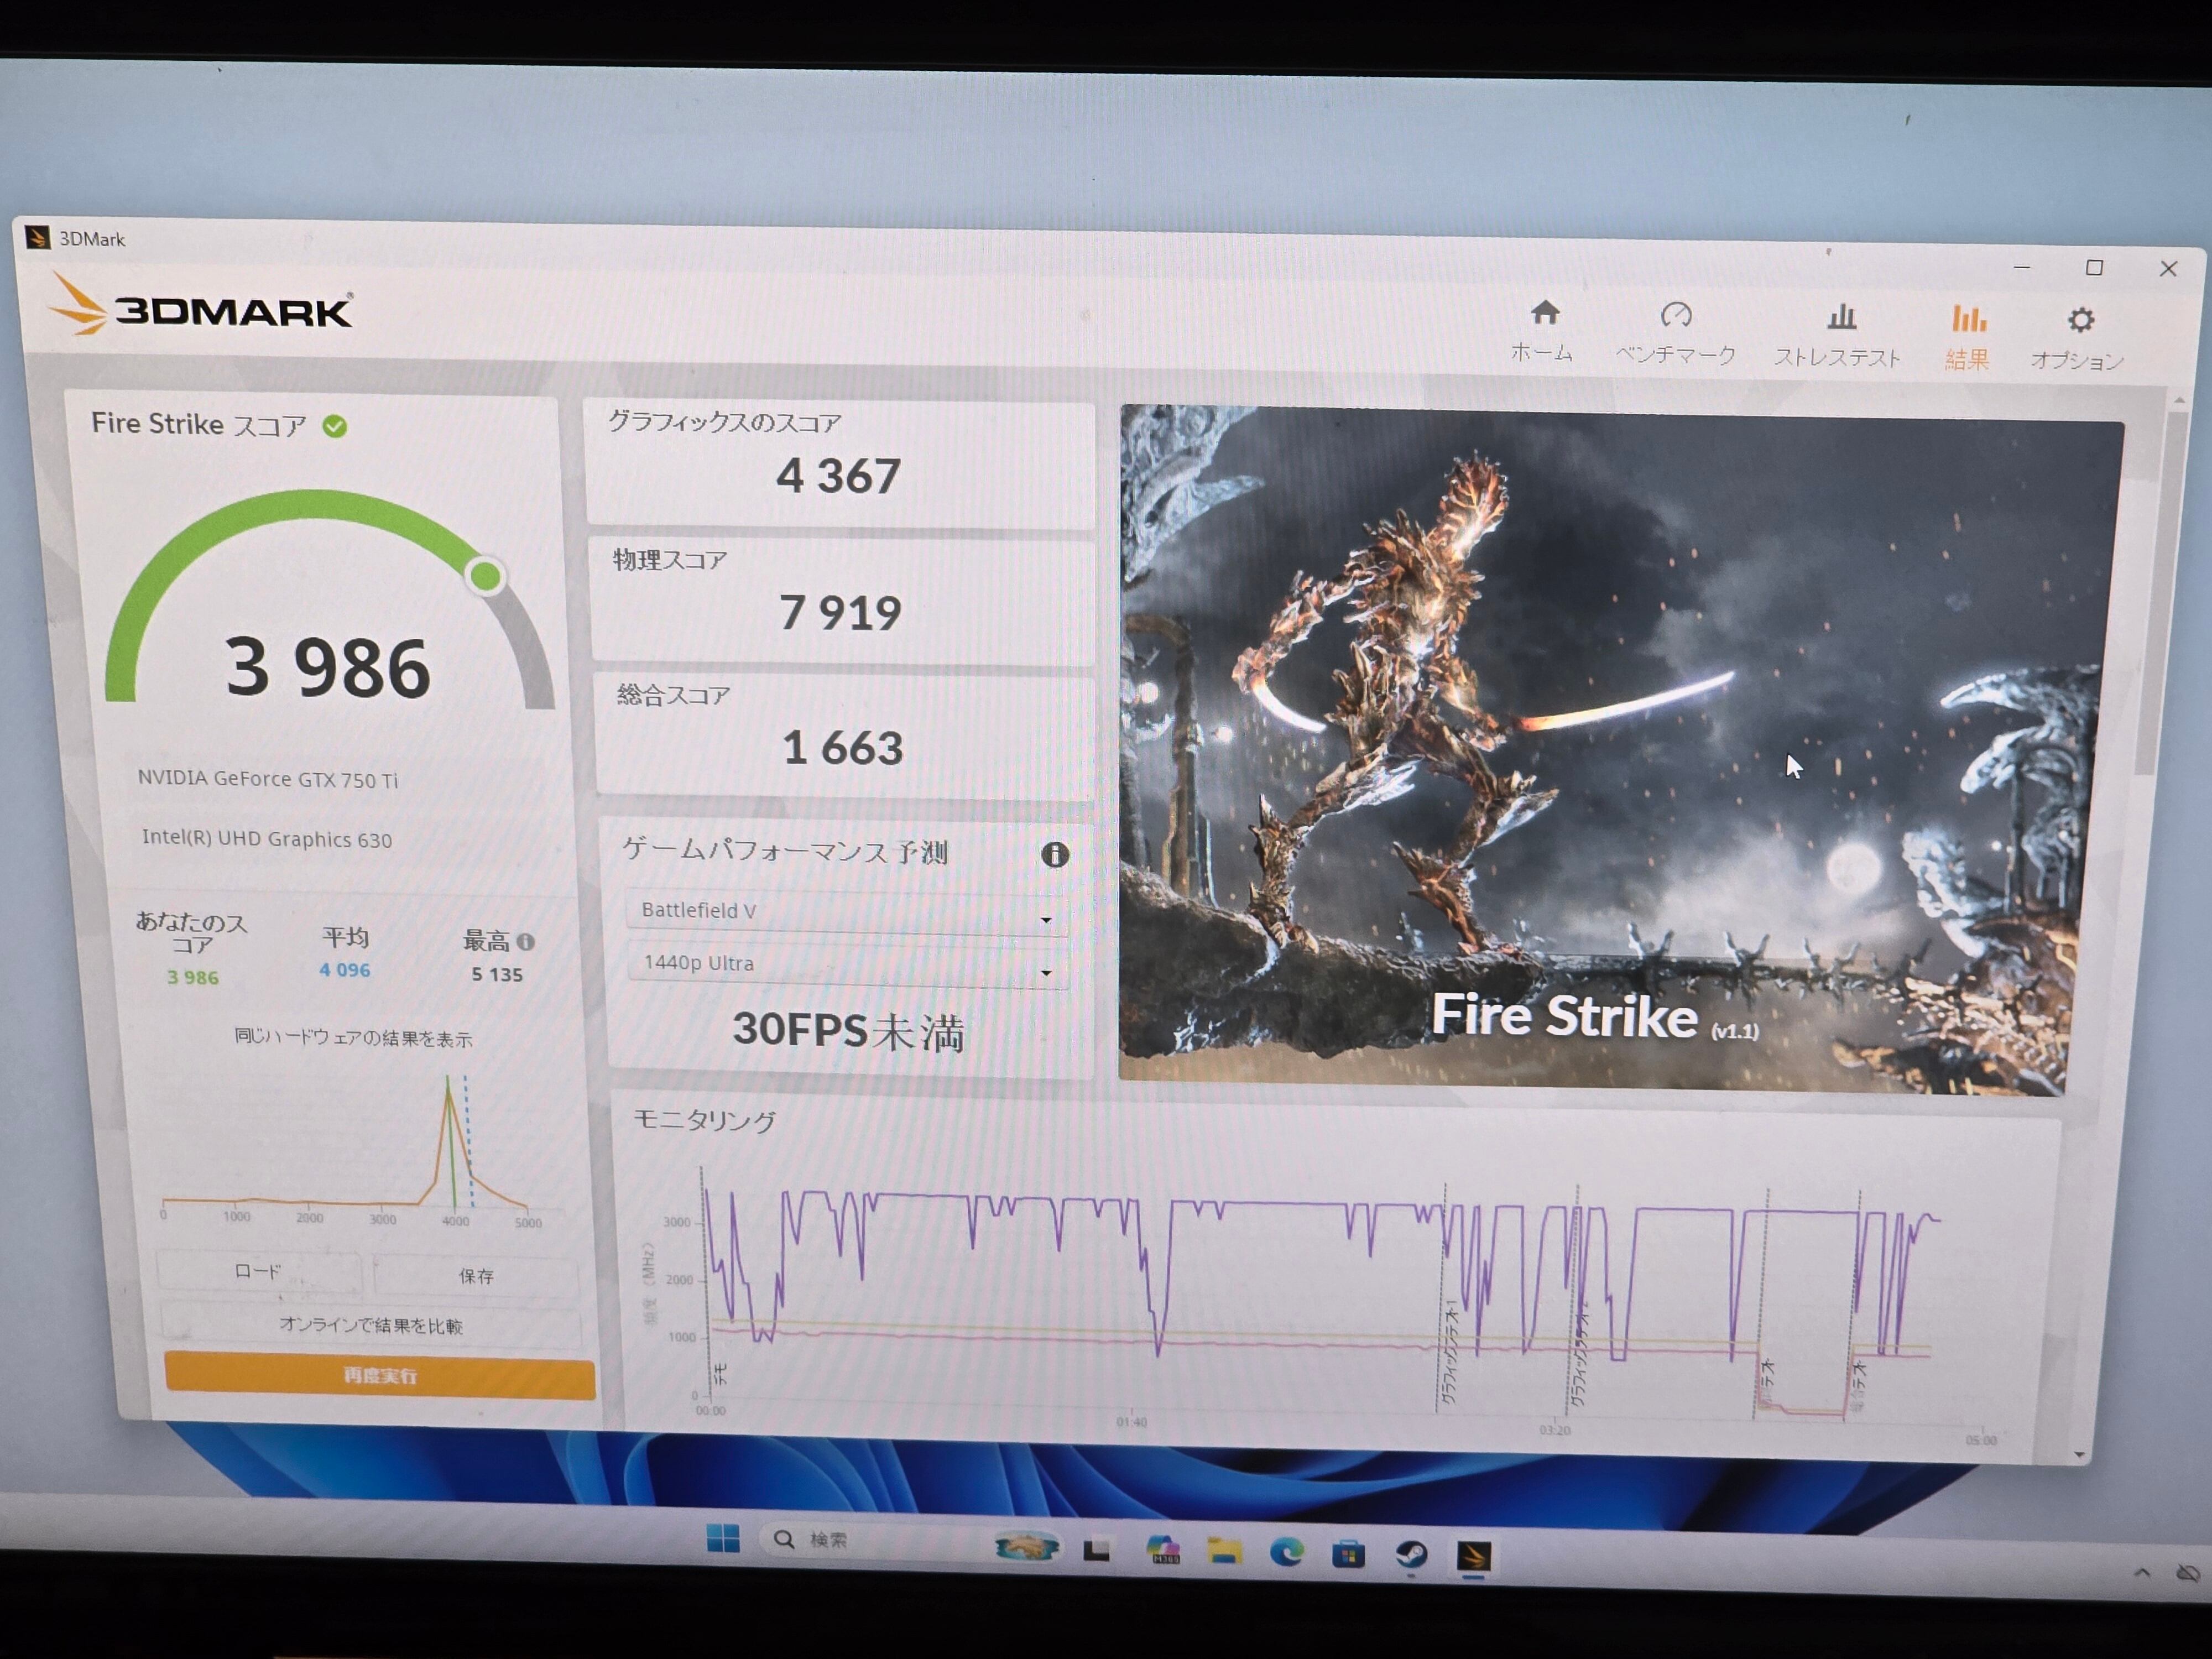Open the Stress Test (ストレステスト) chart icon

1841,319
